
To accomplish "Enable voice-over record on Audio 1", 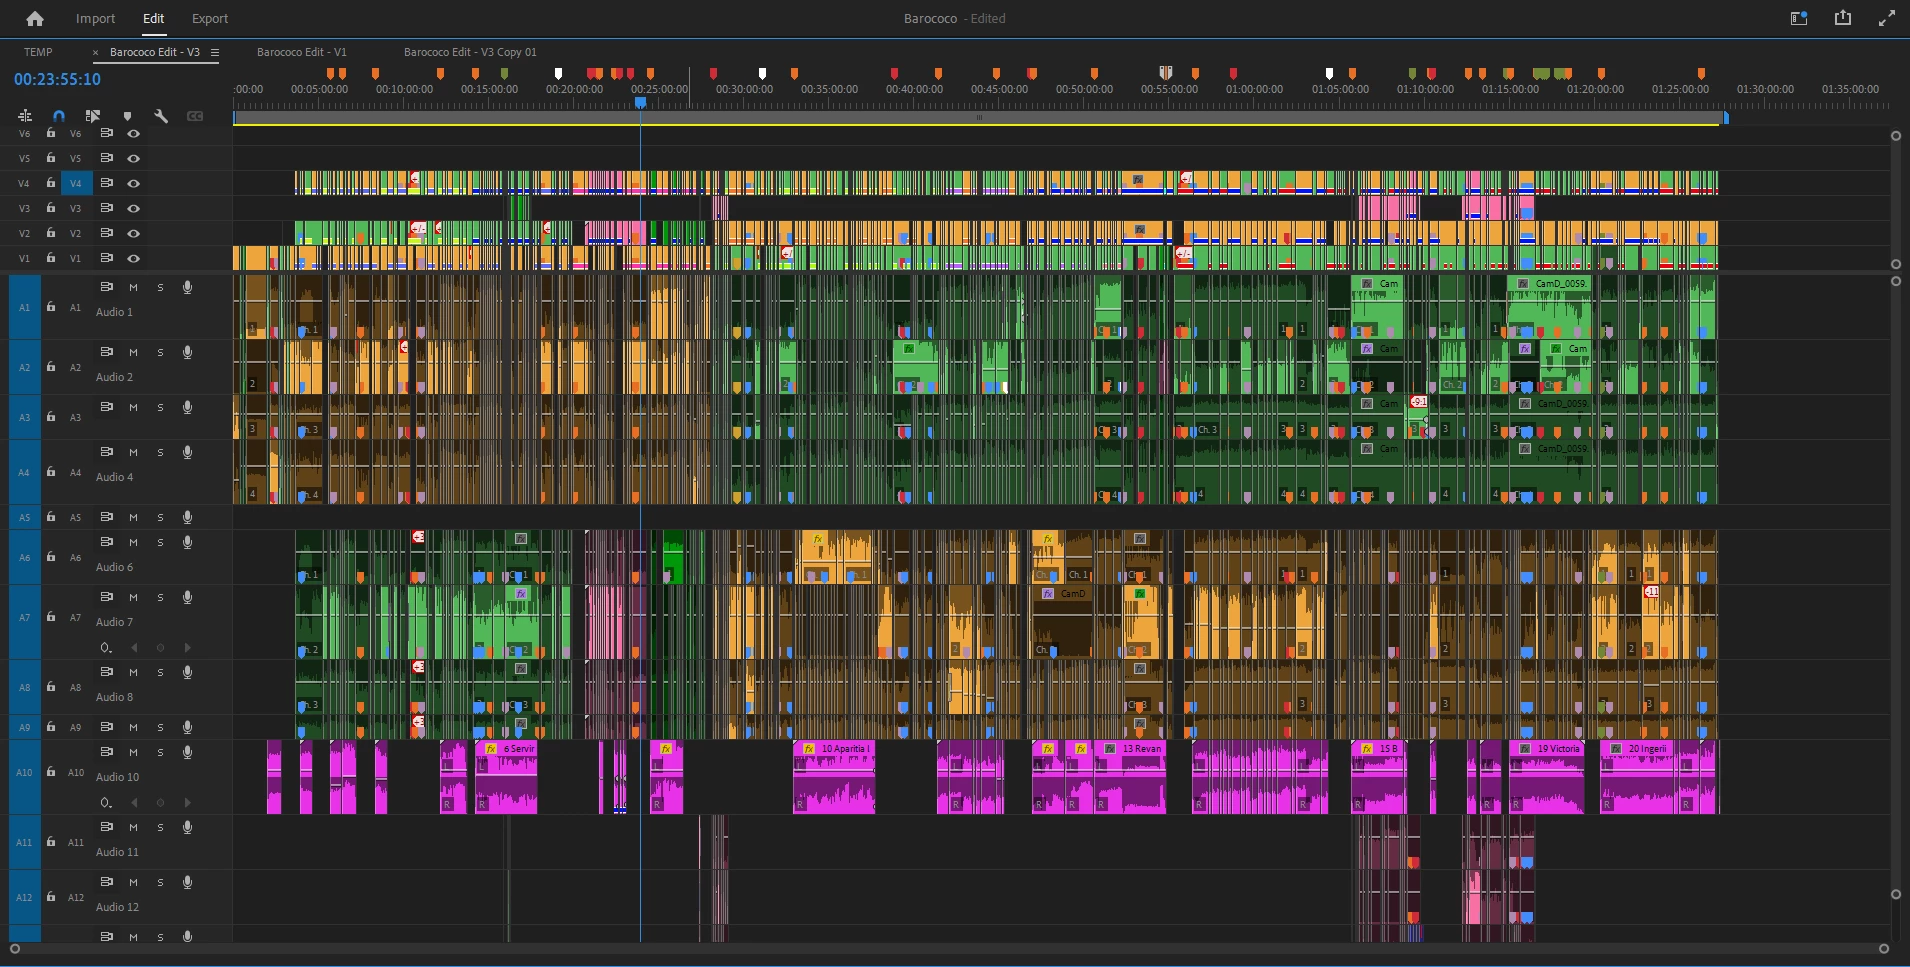I will [187, 287].
